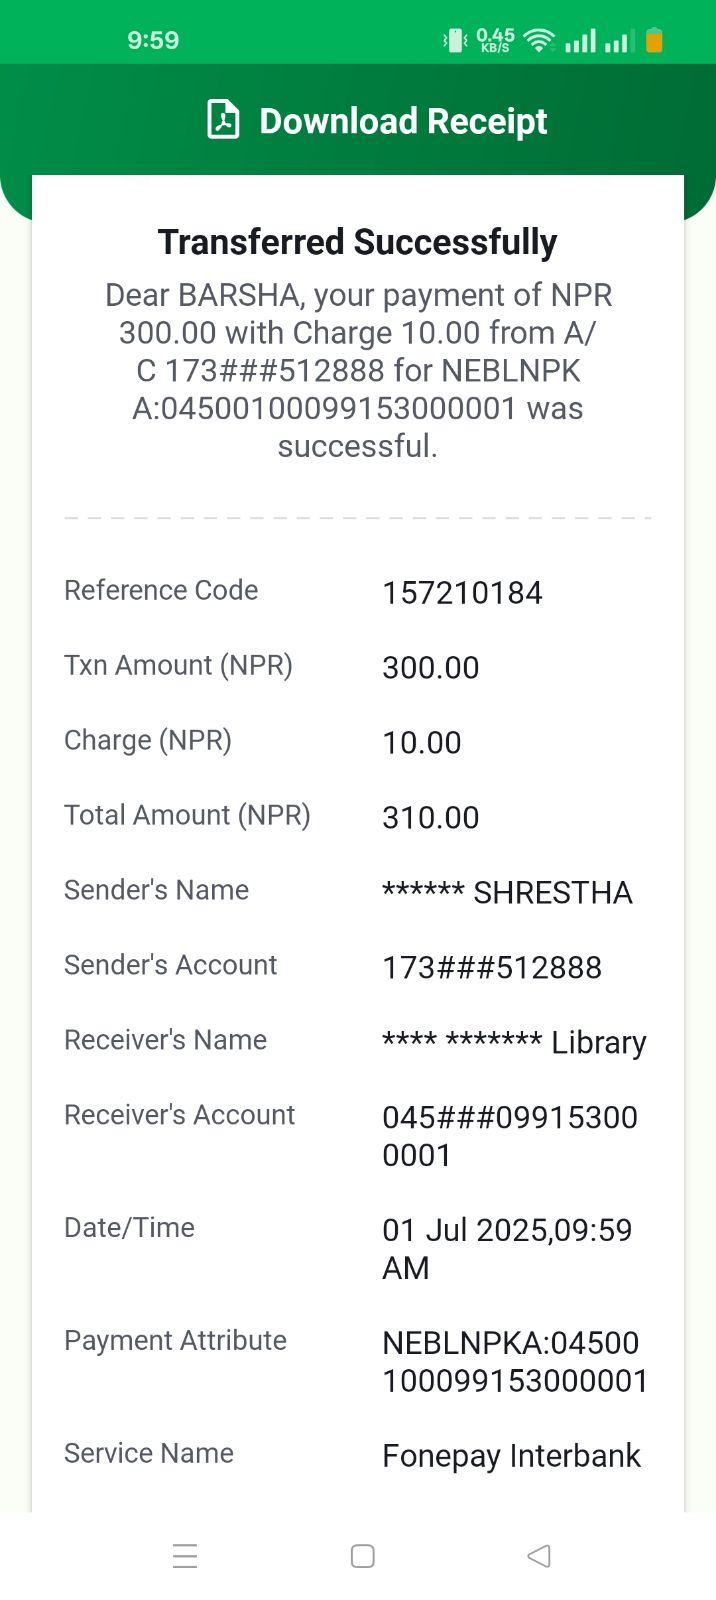Tap the date and time value
Screen dimensions: 716x1600
tap(506, 1248)
